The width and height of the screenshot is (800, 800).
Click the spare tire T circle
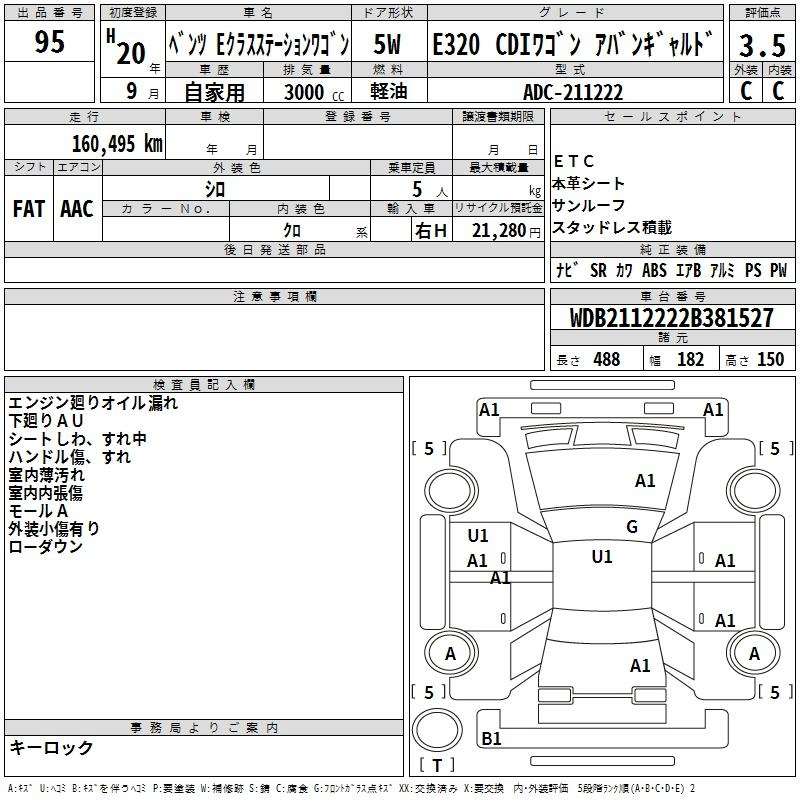tap(437, 730)
